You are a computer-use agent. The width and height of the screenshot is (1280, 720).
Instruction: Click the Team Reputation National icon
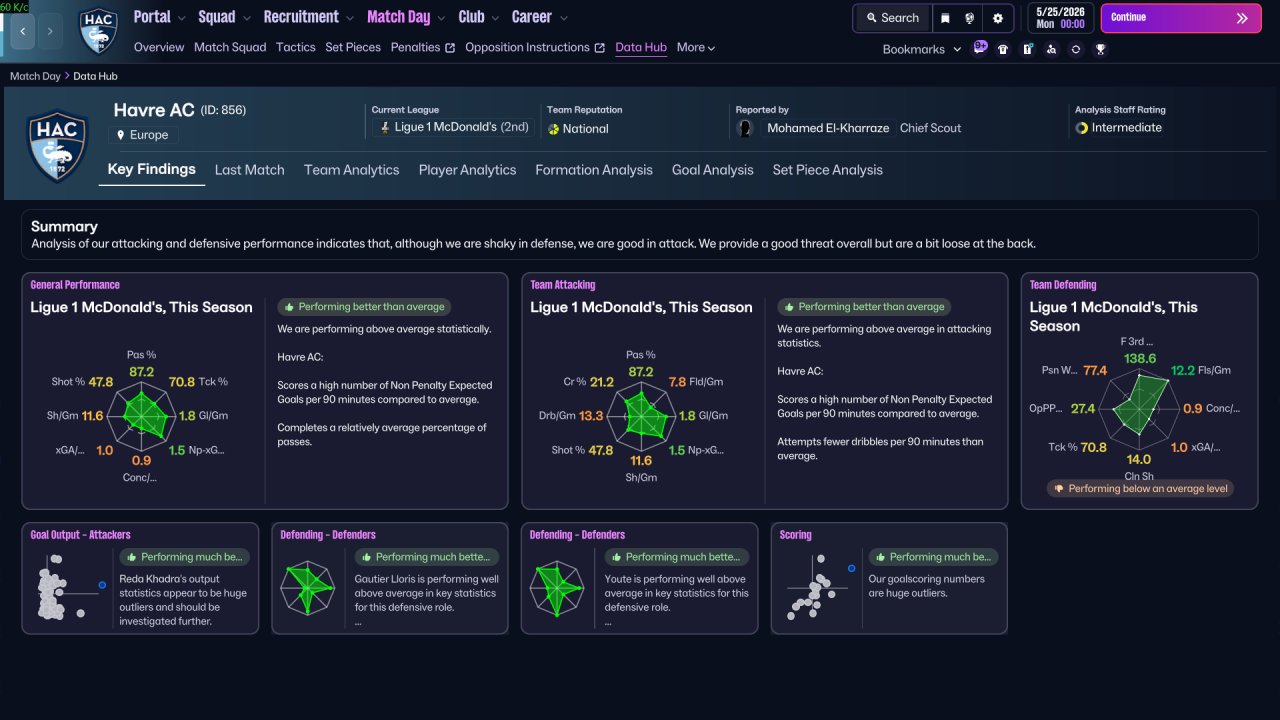[554, 129]
